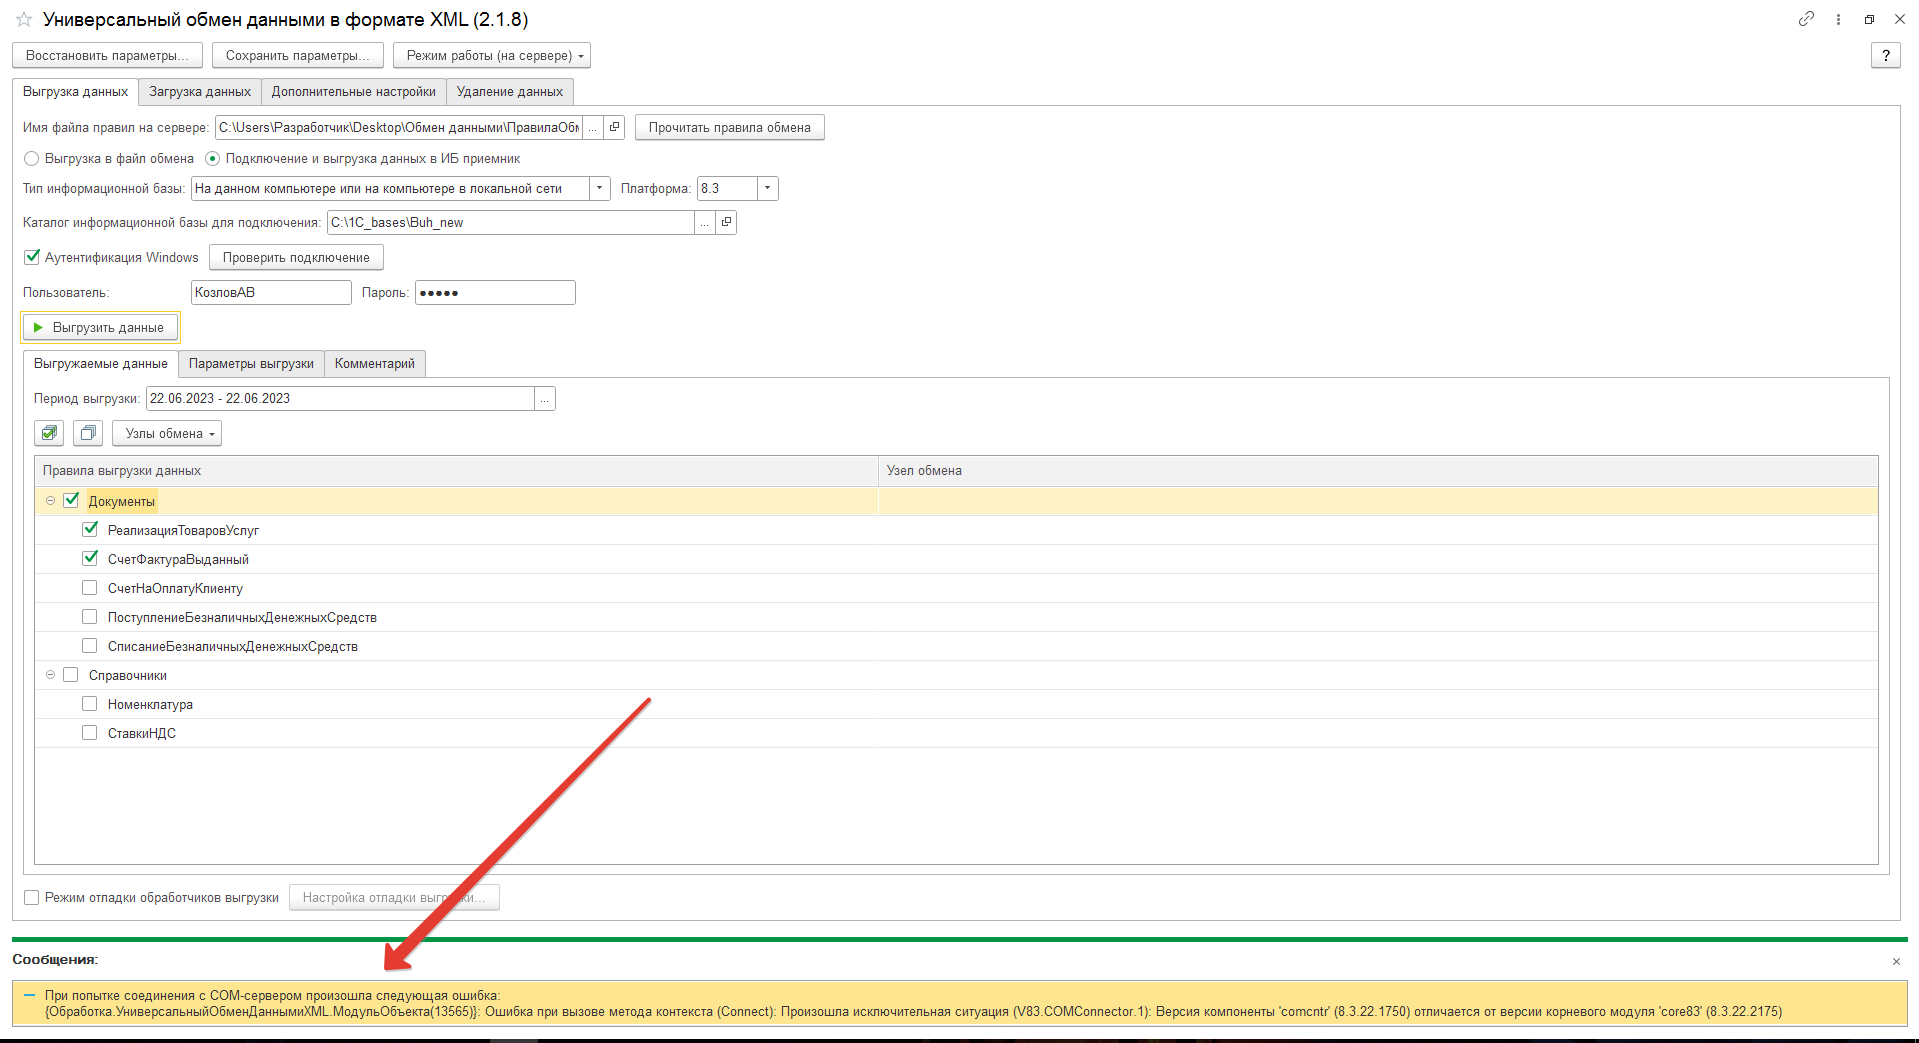Click the uncheck all rules icon button
The width and height of the screenshot is (1919, 1043).
(88, 433)
